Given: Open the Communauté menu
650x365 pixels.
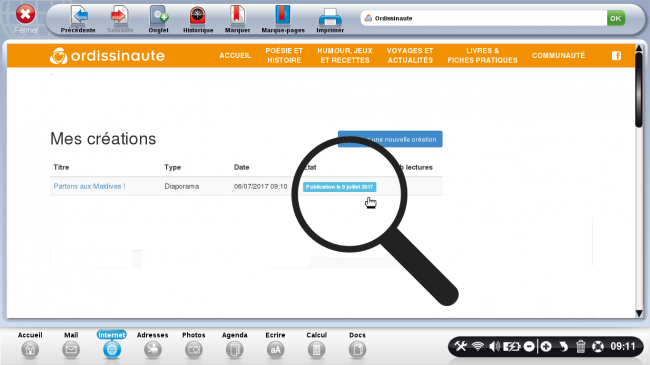Looking at the screenshot, I should (x=558, y=56).
